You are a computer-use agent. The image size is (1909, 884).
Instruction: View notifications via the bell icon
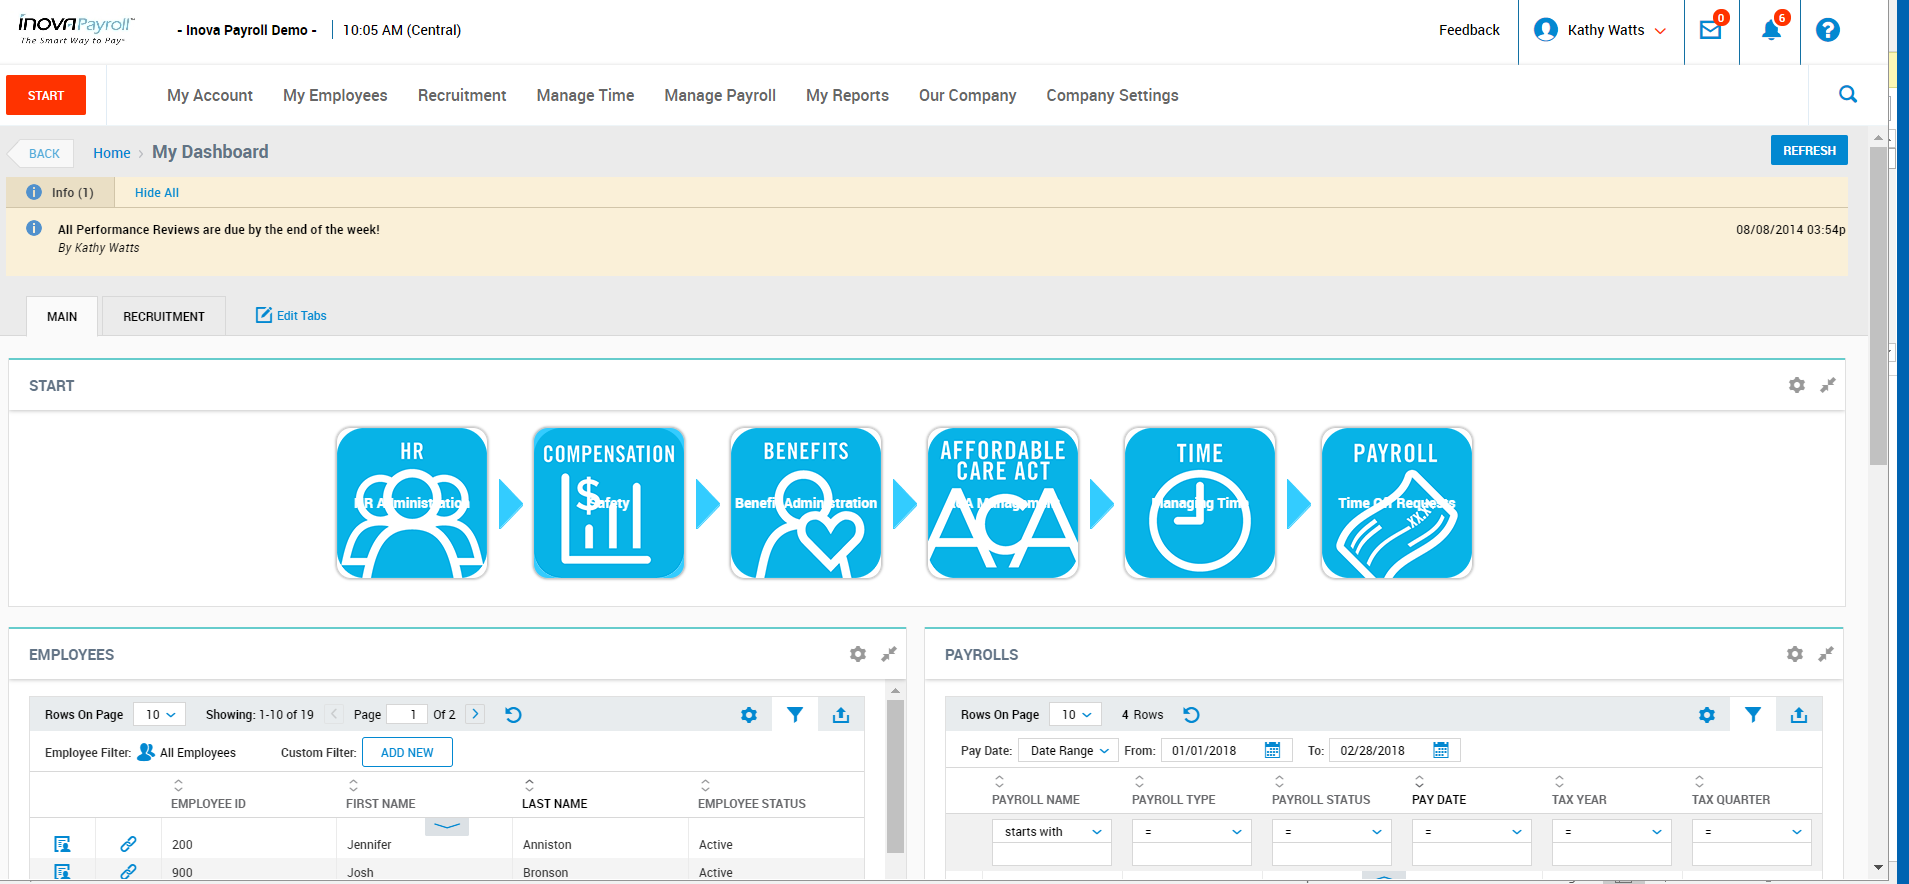[1770, 30]
